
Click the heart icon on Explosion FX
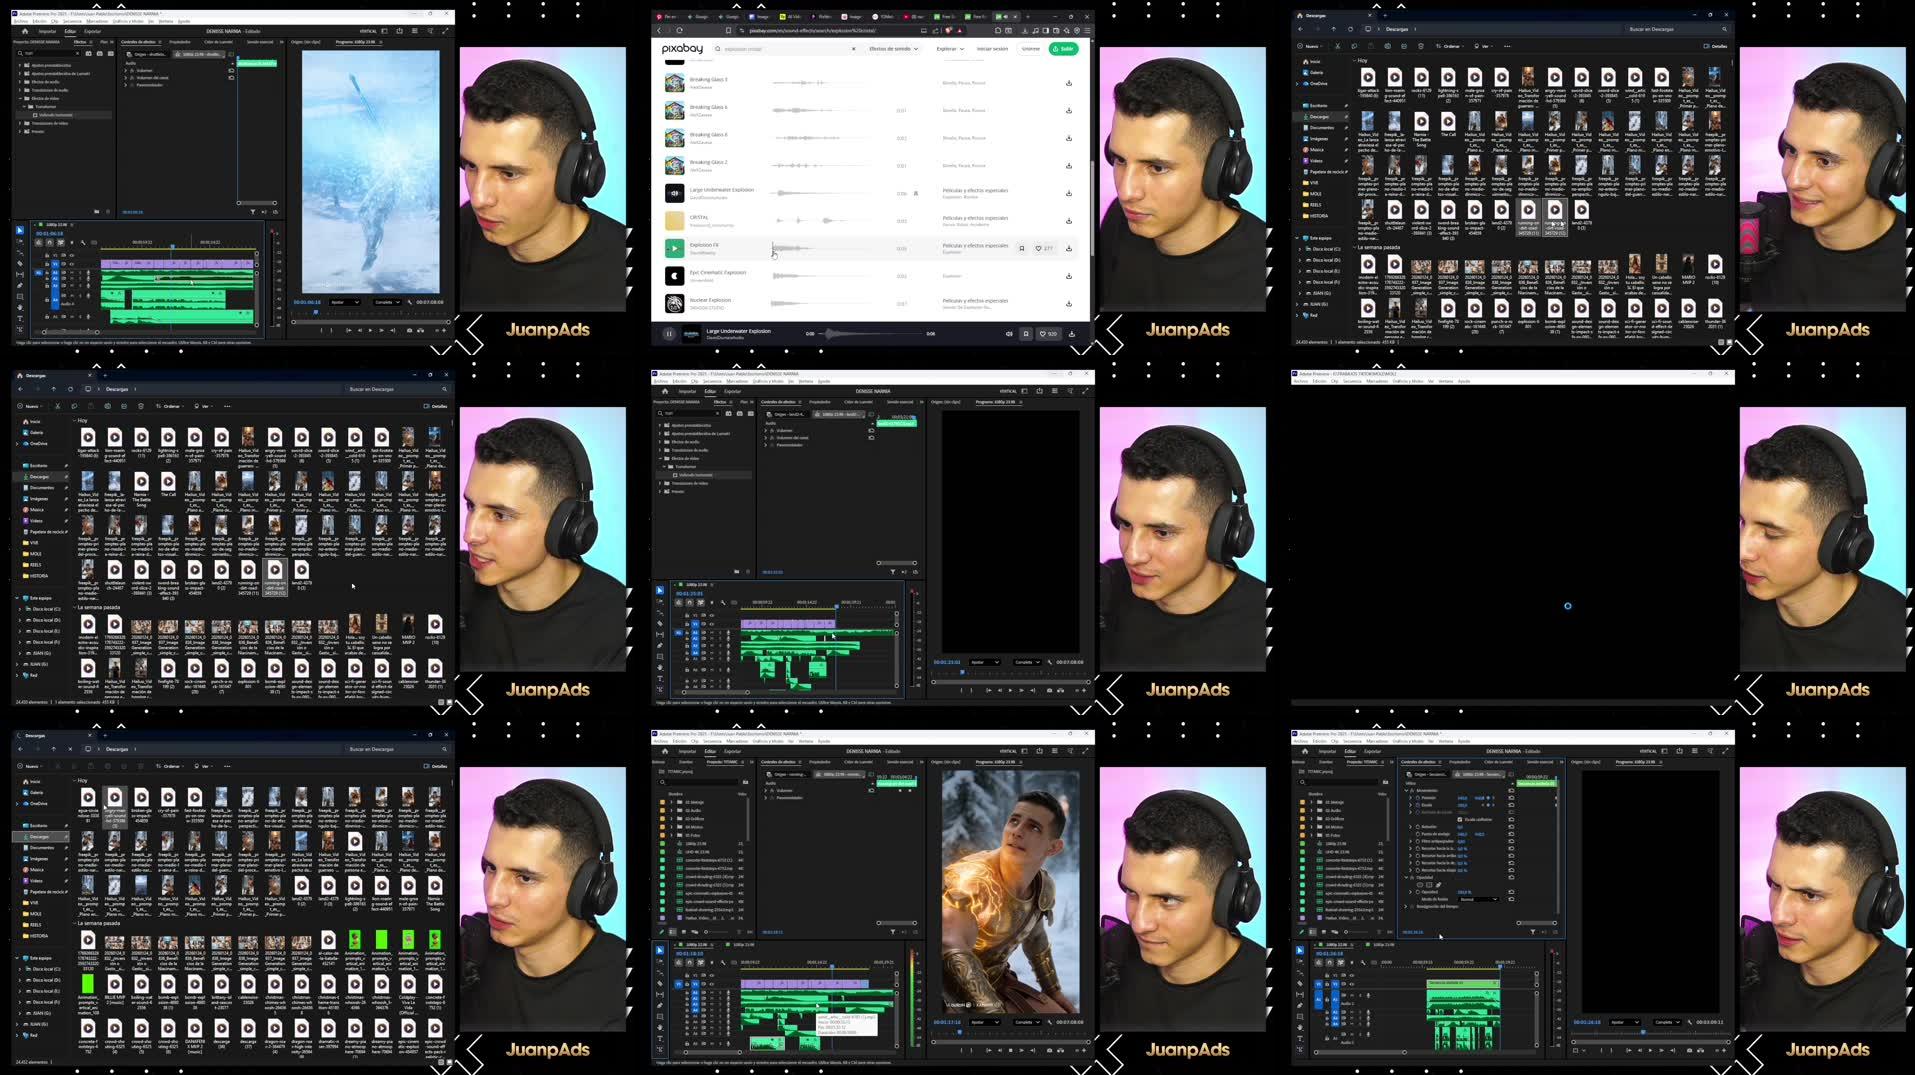1038,248
